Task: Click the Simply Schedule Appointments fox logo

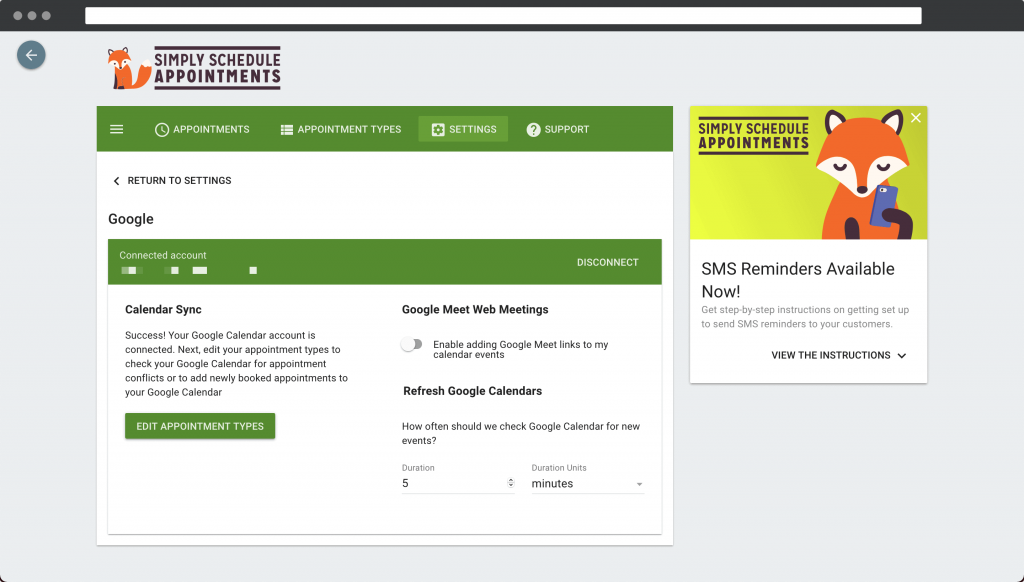Action: click(x=194, y=68)
